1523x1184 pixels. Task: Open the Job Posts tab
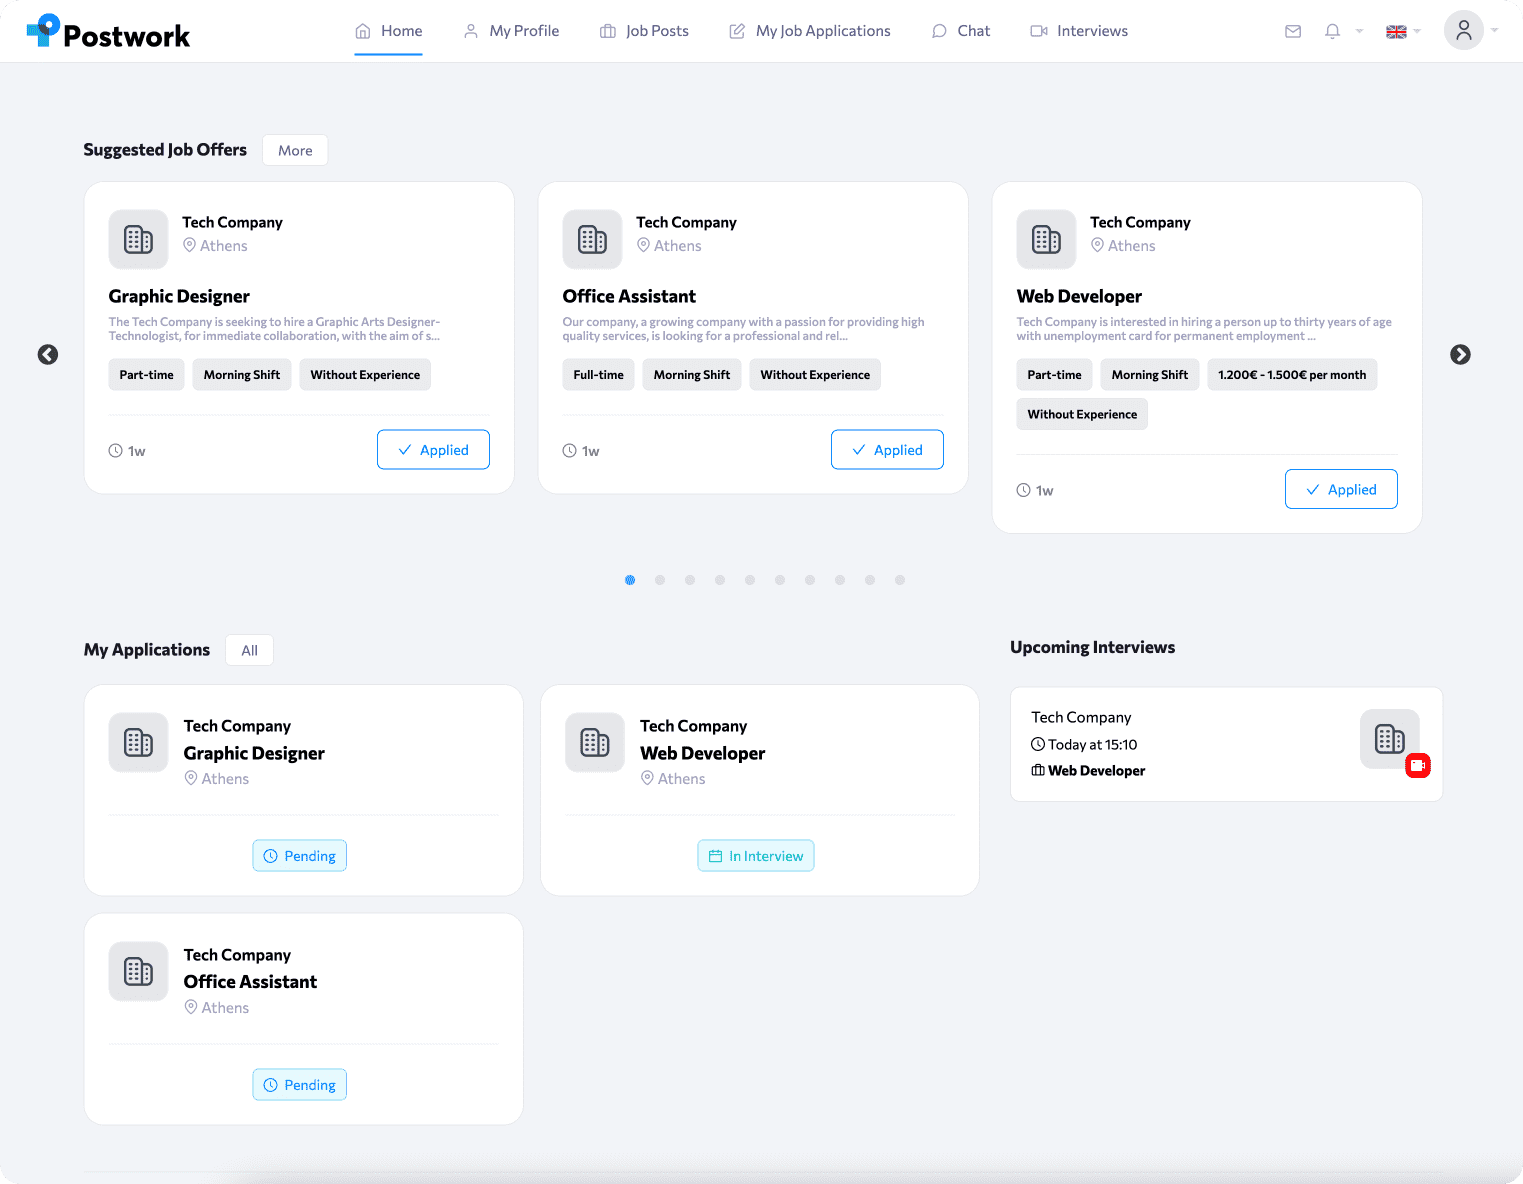[644, 31]
